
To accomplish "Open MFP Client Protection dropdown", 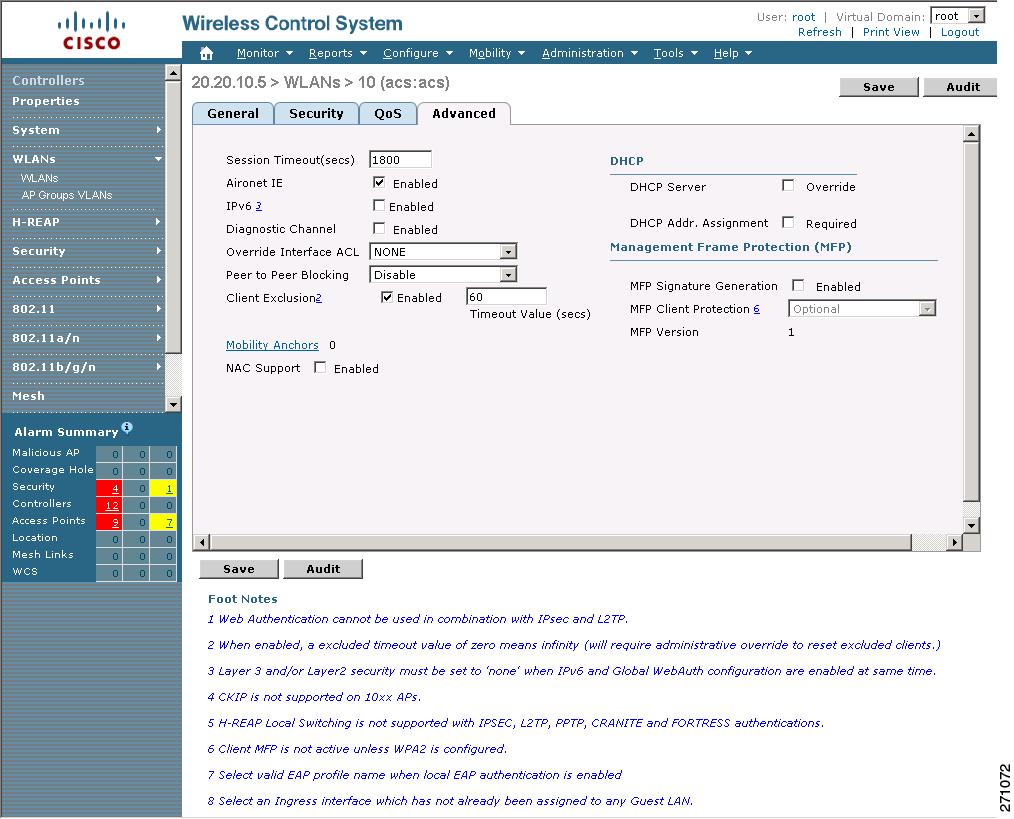I will pos(862,309).
